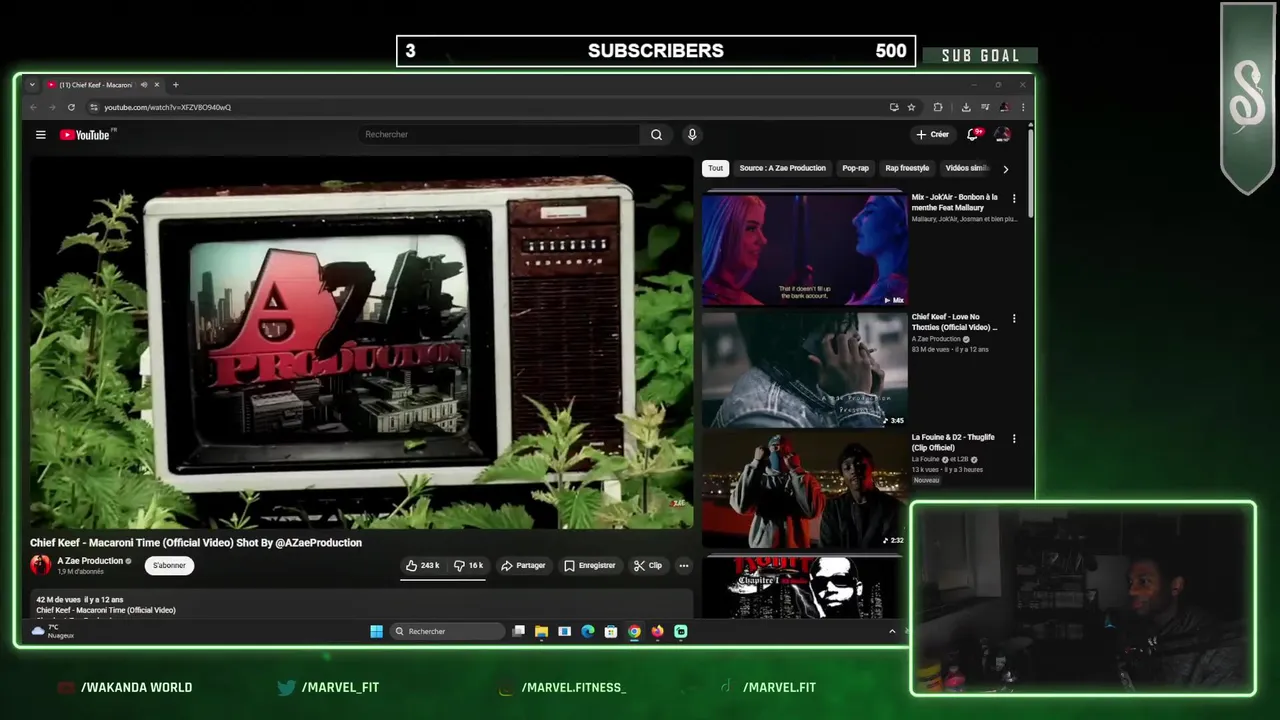Click in the YouTube Rechercher search field
The image size is (1280, 720).
click(x=499, y=135)
